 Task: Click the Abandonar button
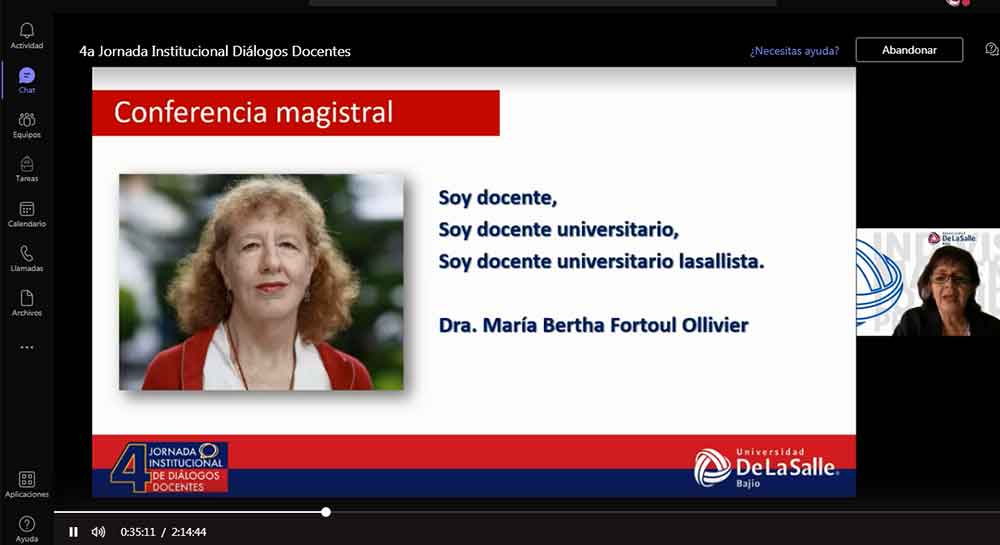coord(908,50)
